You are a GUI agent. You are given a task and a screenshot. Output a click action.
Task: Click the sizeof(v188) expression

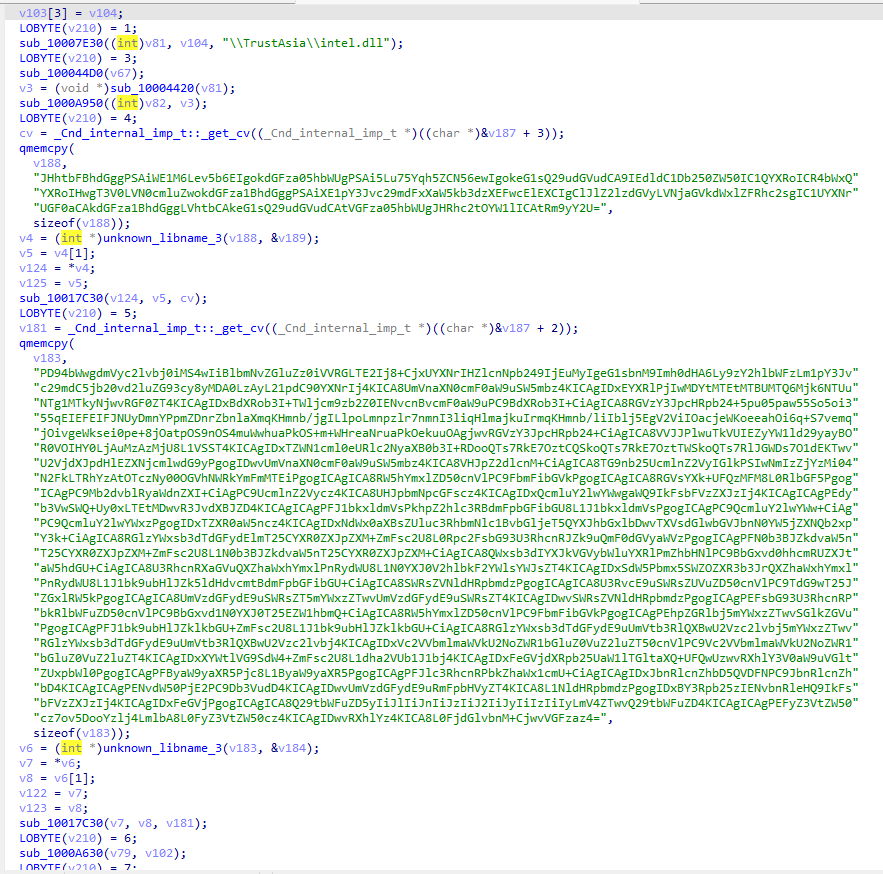point(78,224)
